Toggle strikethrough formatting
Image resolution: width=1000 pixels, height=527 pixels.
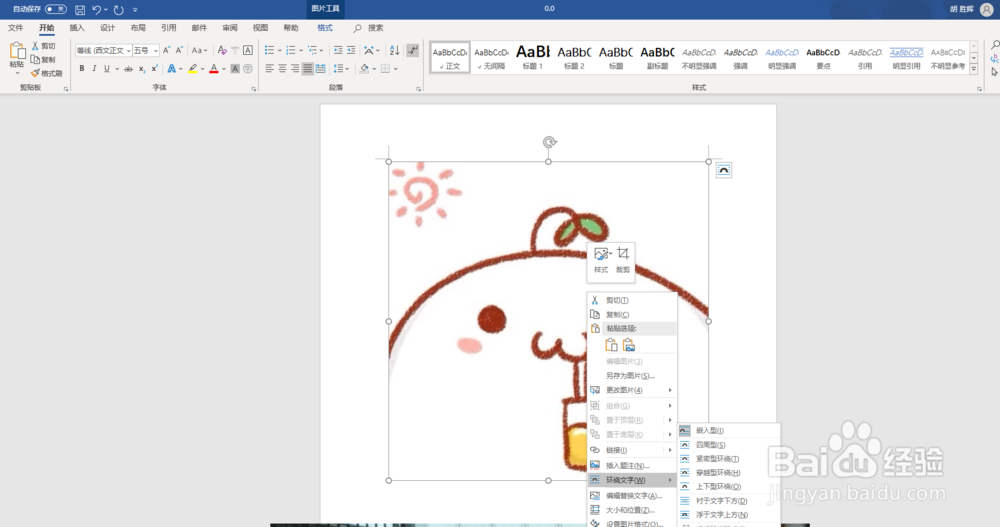tap(128, 68)
